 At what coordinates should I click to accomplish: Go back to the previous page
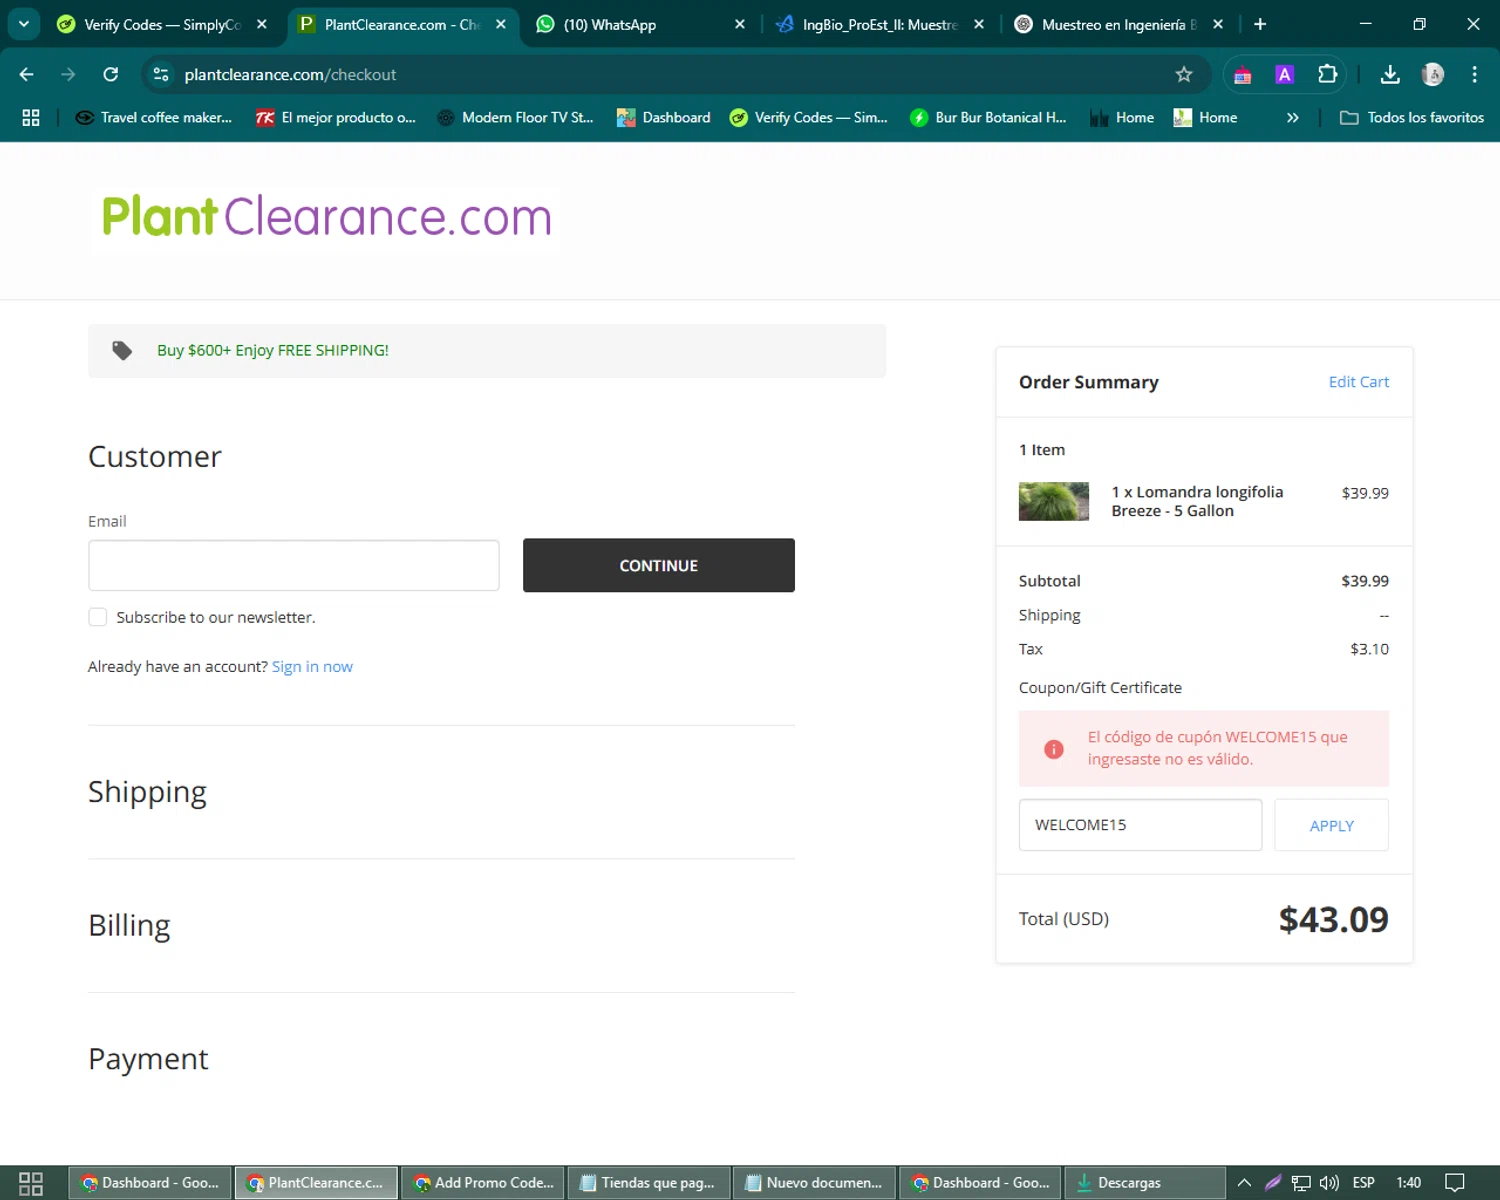27,74
